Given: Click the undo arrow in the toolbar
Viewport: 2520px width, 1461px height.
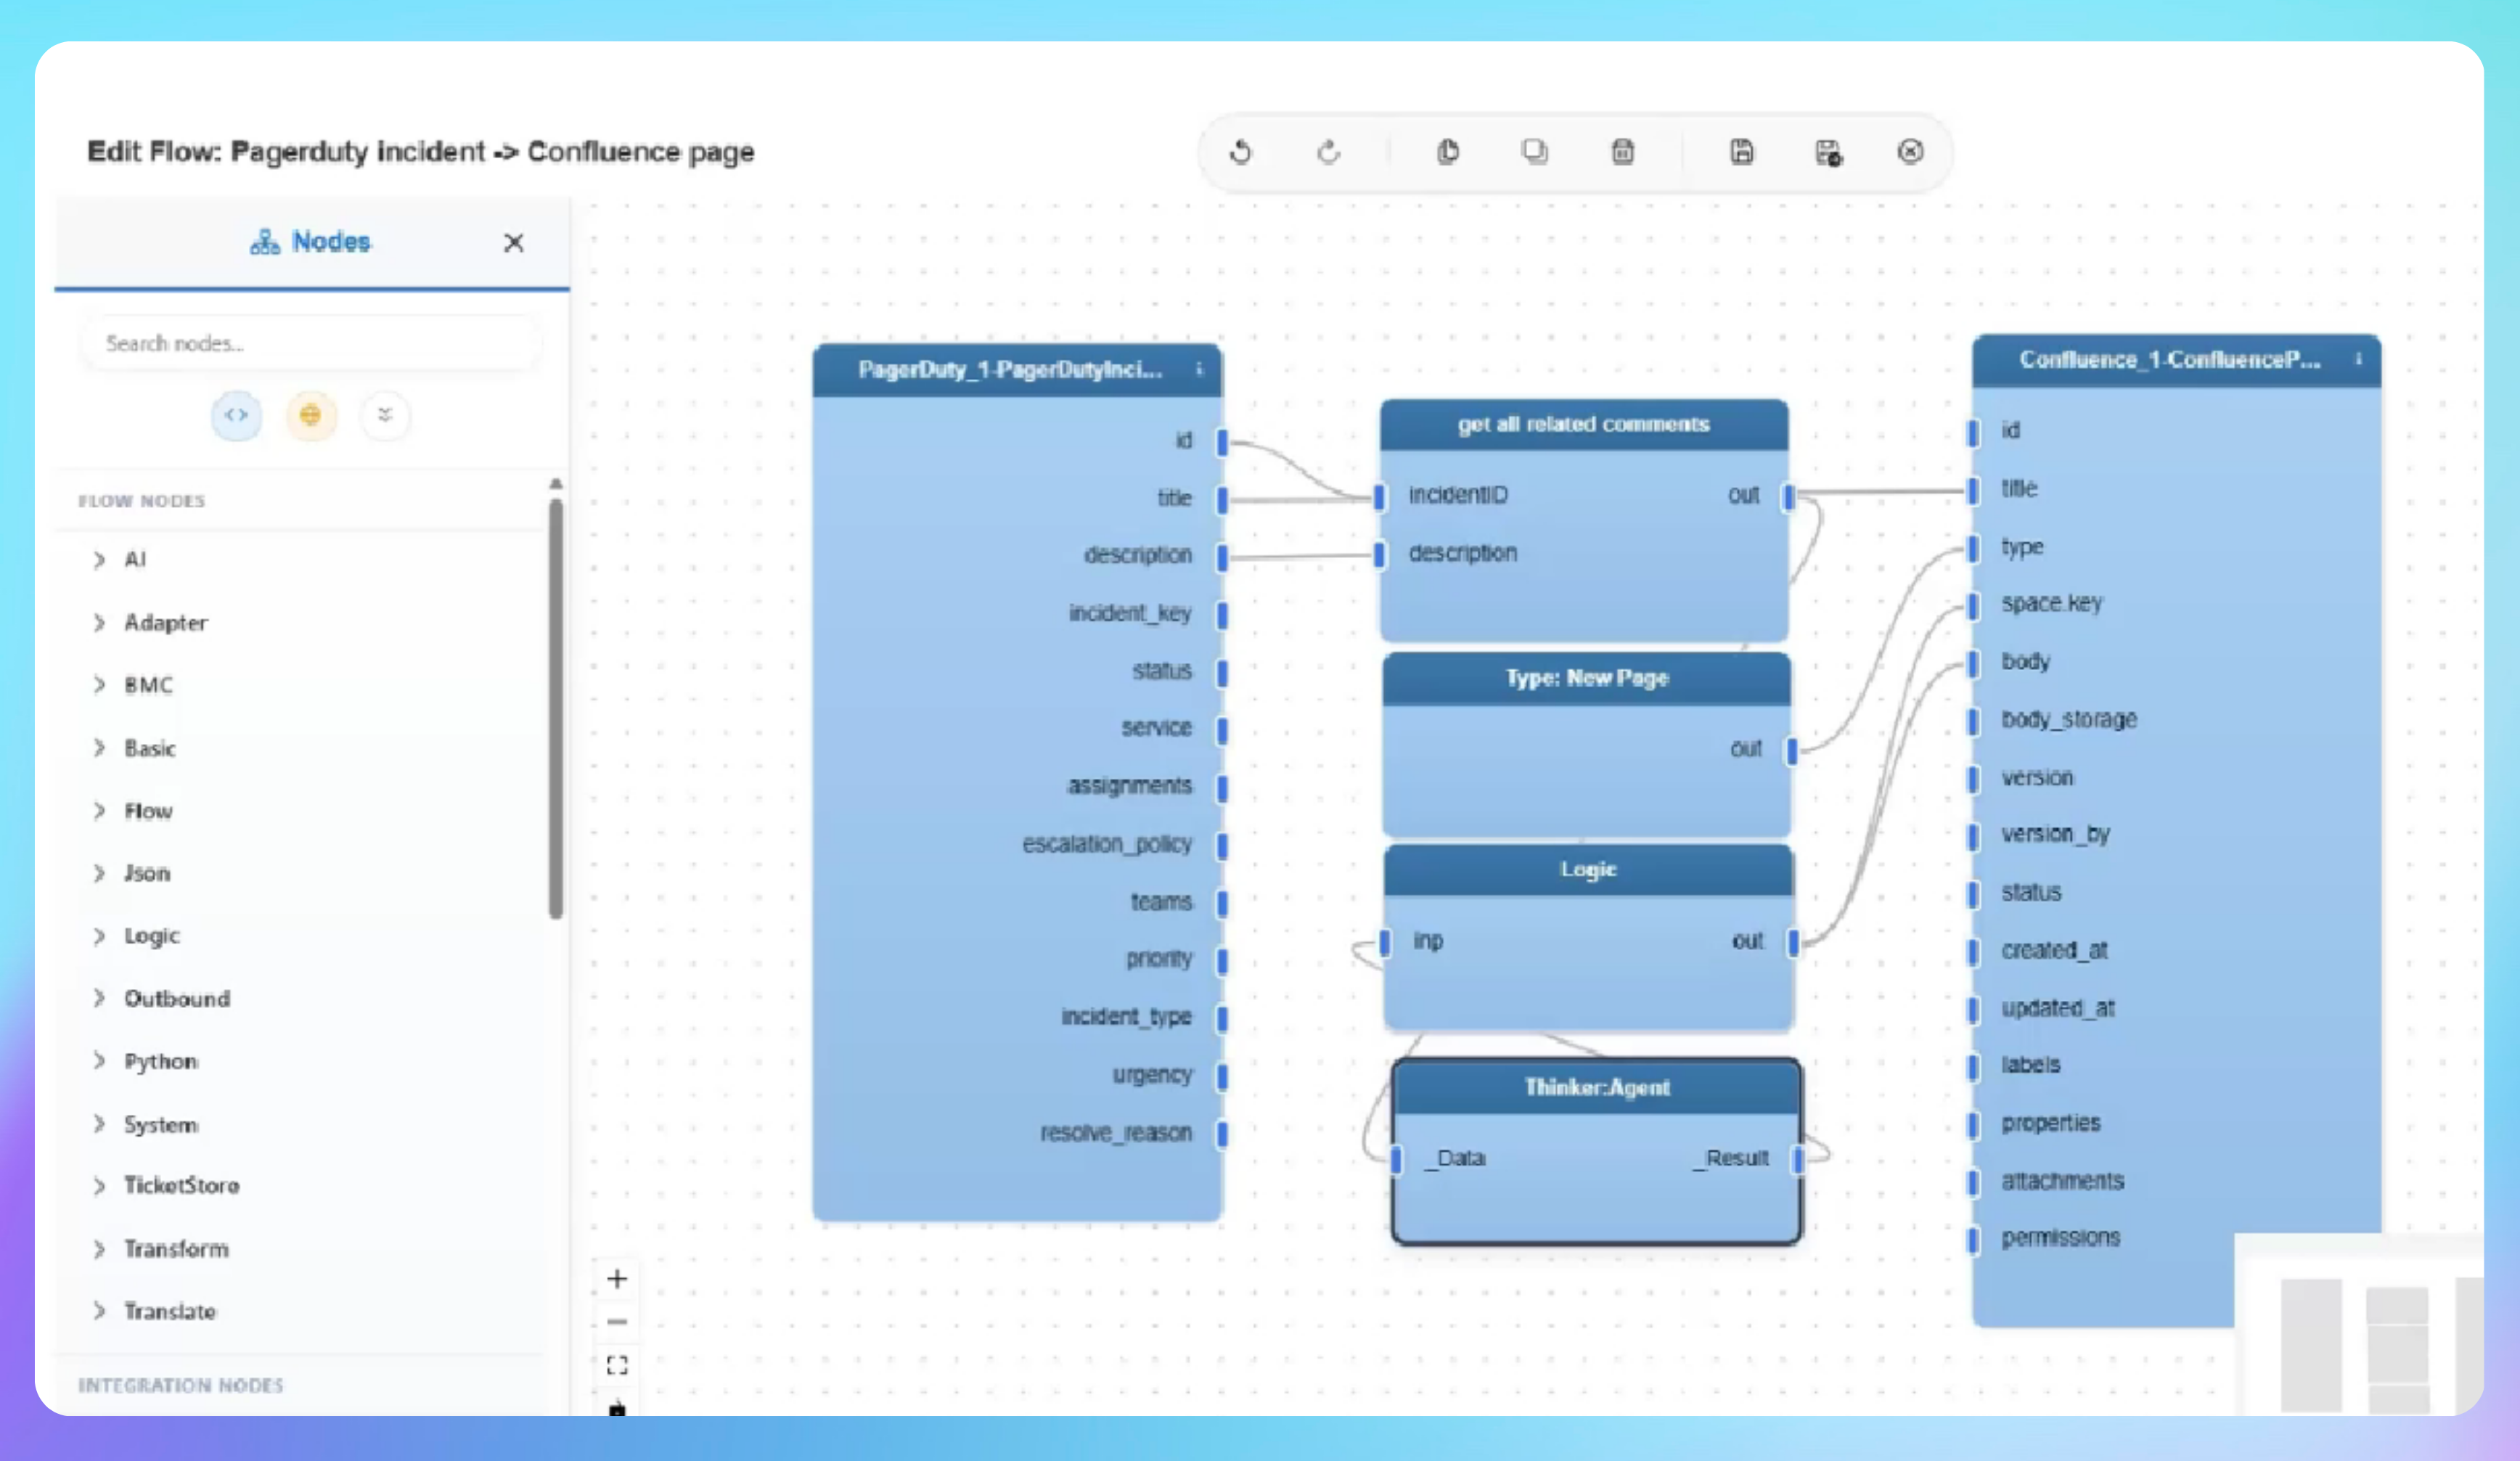Looking at the screenshot, I should (x=1240, y=152).
